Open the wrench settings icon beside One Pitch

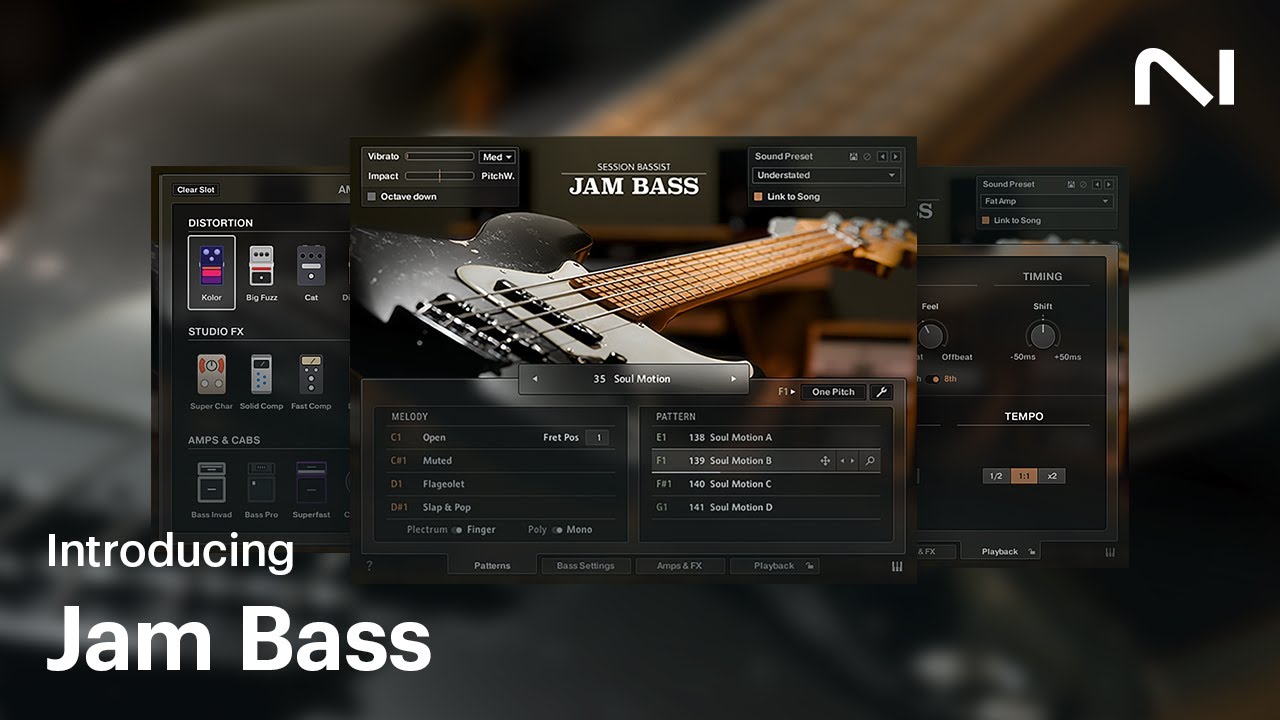881,392
